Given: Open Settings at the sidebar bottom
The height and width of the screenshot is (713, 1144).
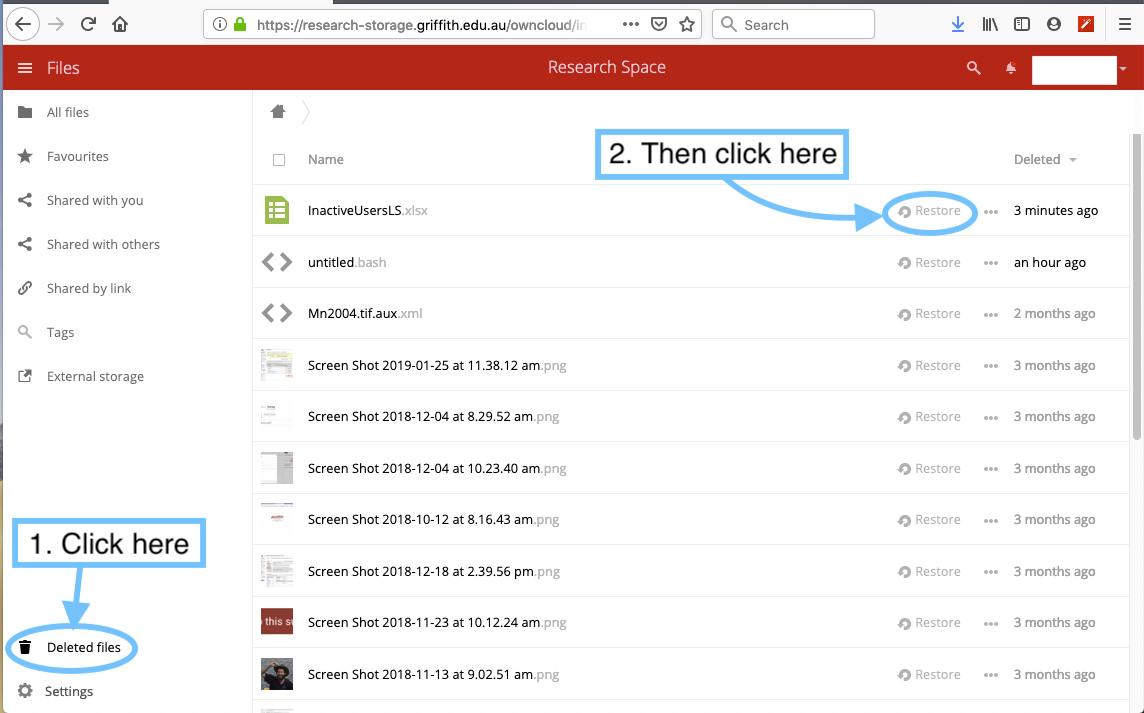Looking at the screenshot, I should [x=68, y=691].
